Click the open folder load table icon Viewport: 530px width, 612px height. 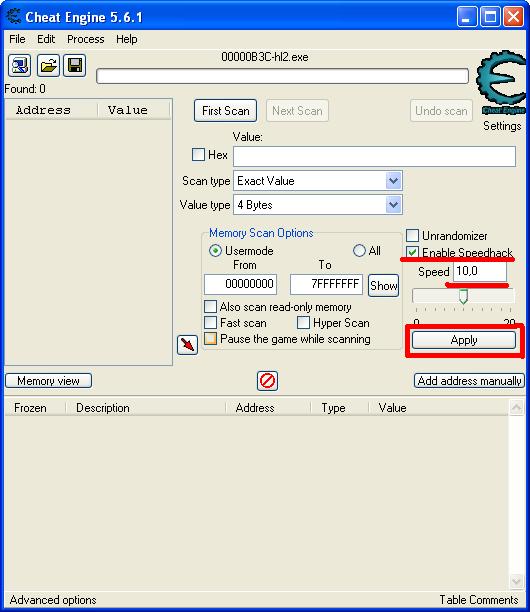coord(48,65)
